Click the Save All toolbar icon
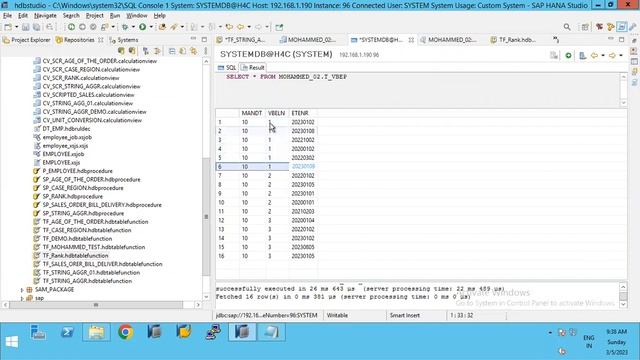The image size is (640, 360). 37,27
